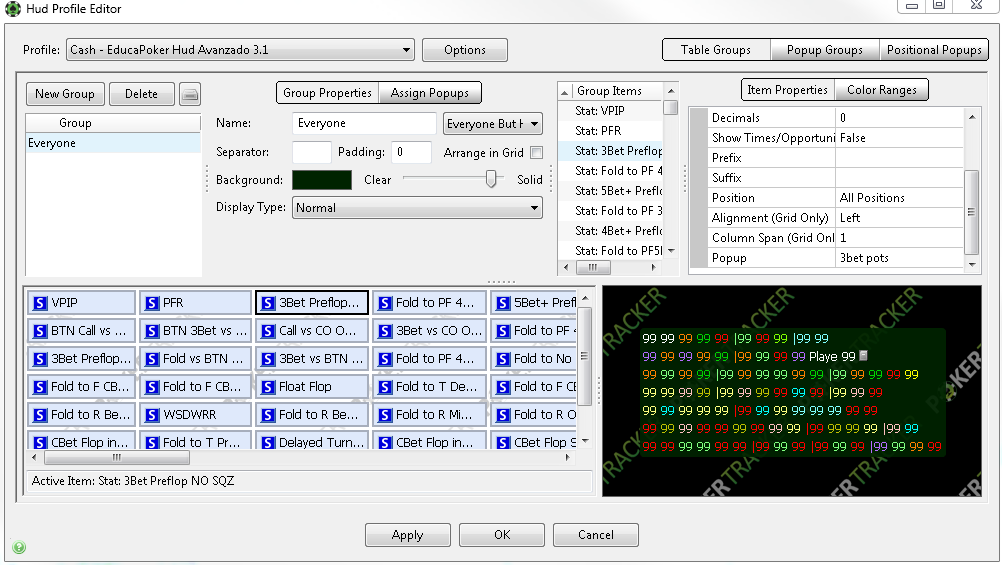Click the Popup value '3bet pots'
1002x565 pixels.
[899, 258]
